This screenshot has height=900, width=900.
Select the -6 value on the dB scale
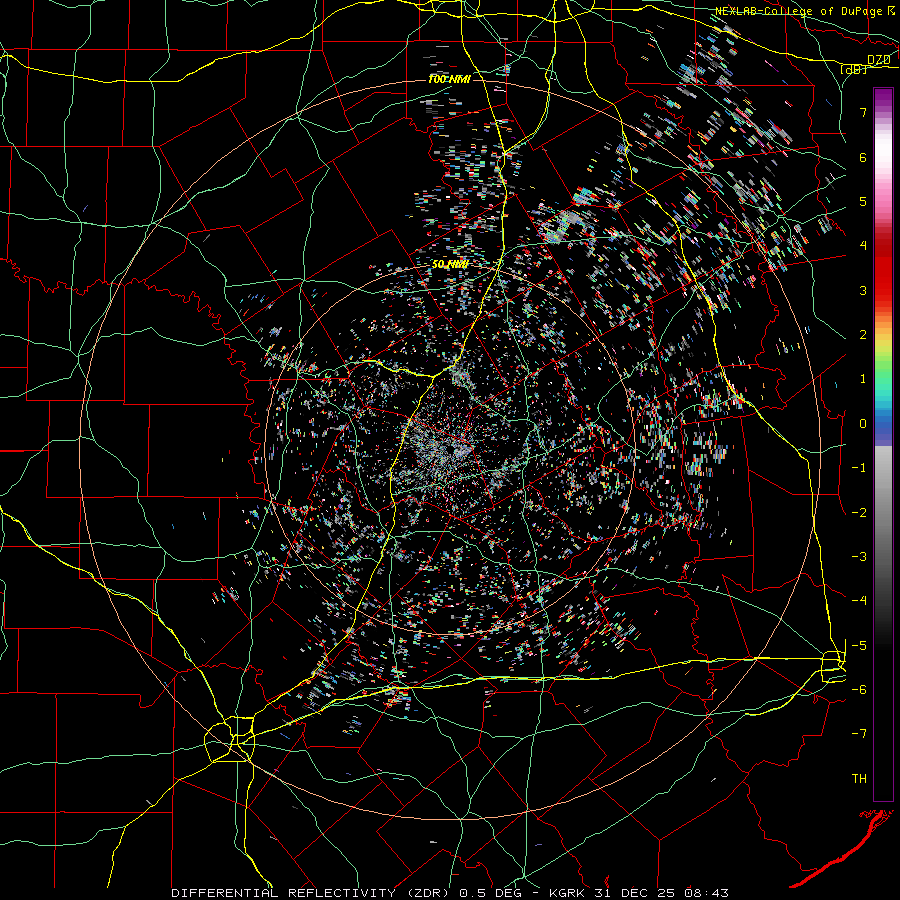[x=859, y=690]
